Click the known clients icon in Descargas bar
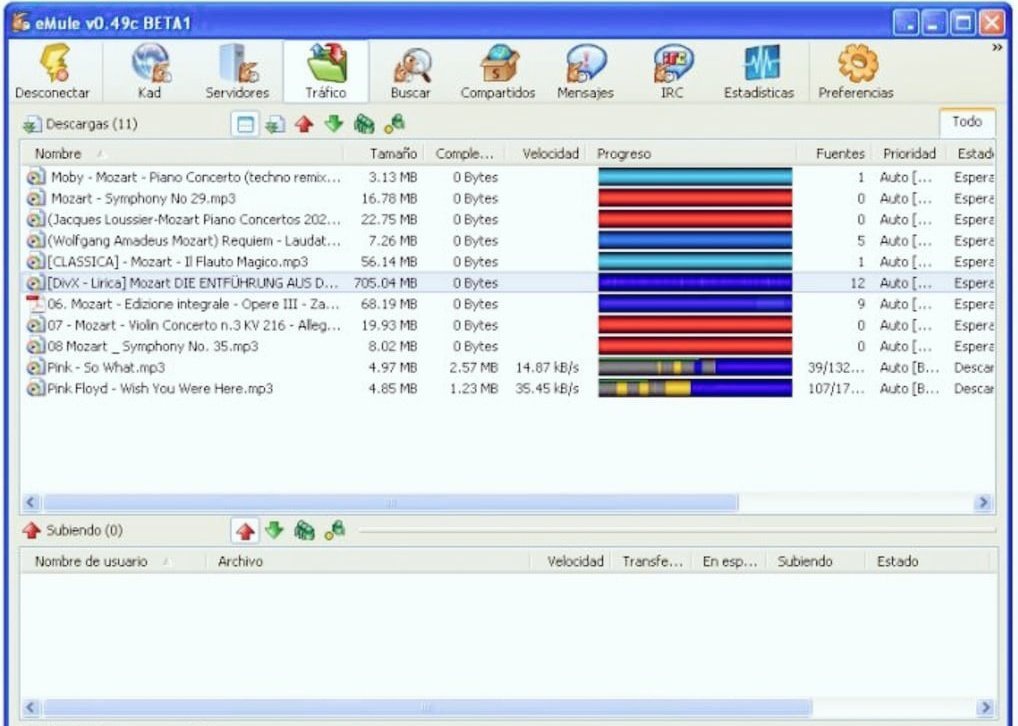 pos(394,123)
